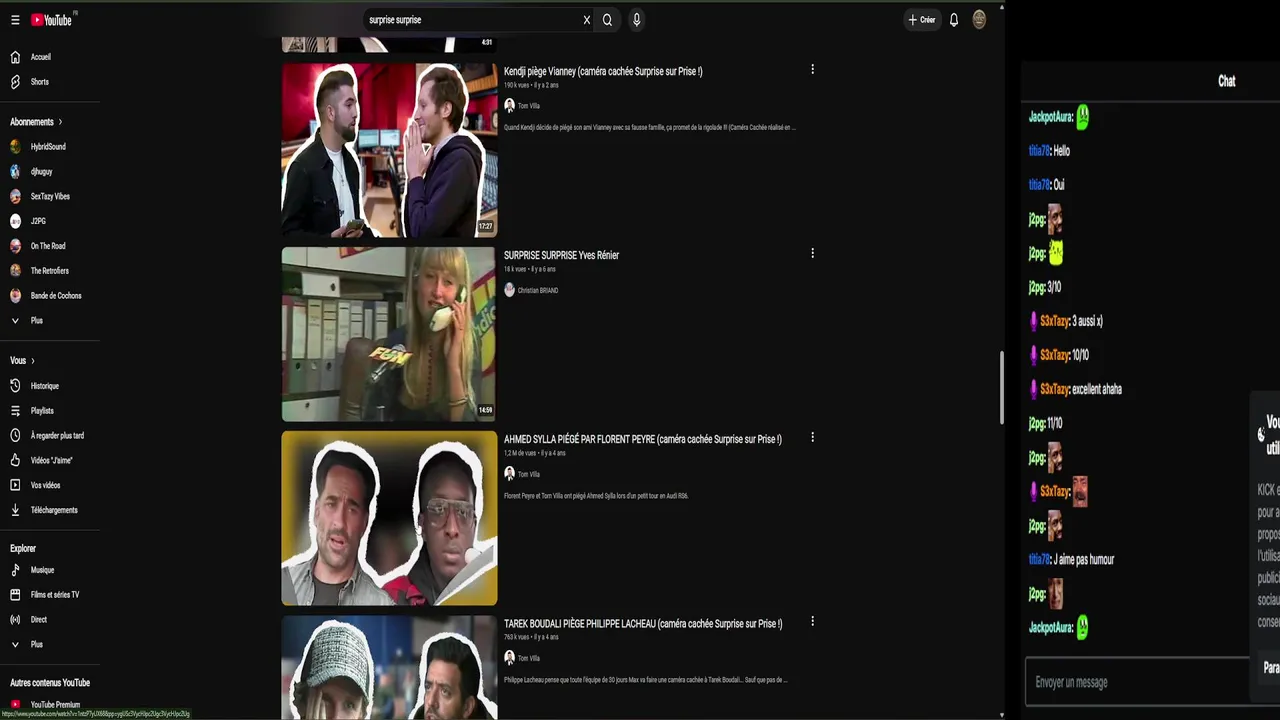Click j2pg on the 11/10 message

pyautogui.click(x=1037, y=424)
